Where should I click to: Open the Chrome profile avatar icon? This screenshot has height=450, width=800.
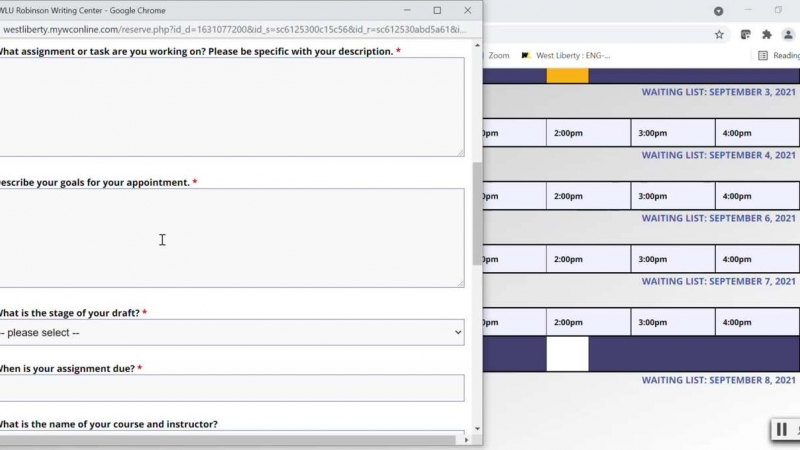point(790,34)
